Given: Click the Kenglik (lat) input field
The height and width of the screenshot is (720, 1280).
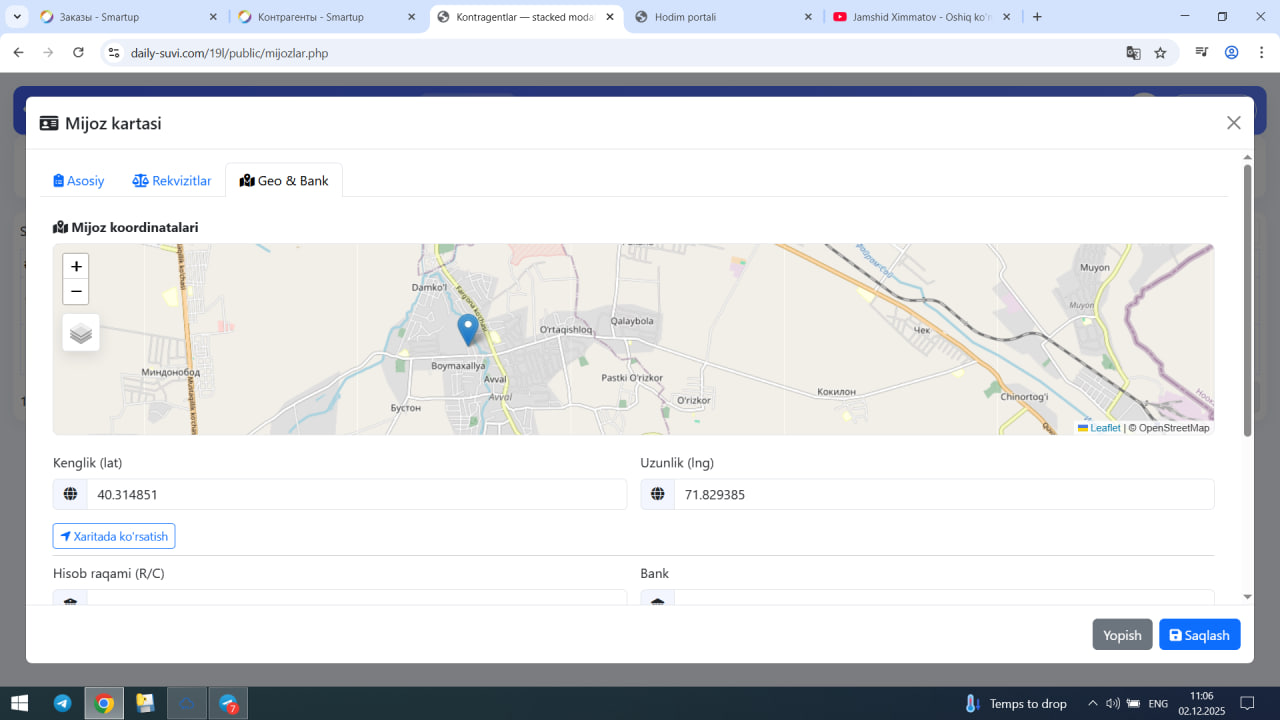Looking at the screenshot, I should pyautogui.click(x=355, y=494).
